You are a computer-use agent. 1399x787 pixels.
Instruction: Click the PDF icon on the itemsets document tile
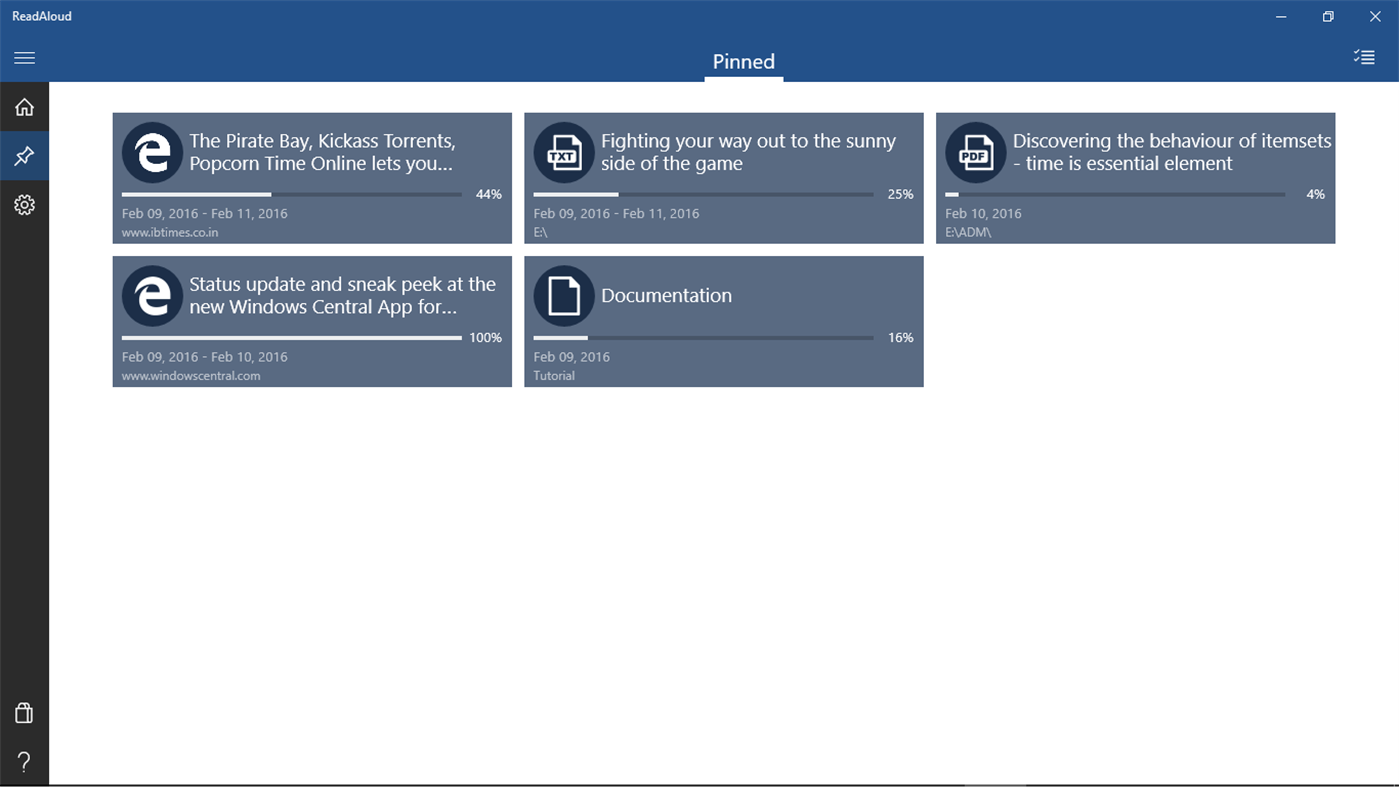click(976, 152)
